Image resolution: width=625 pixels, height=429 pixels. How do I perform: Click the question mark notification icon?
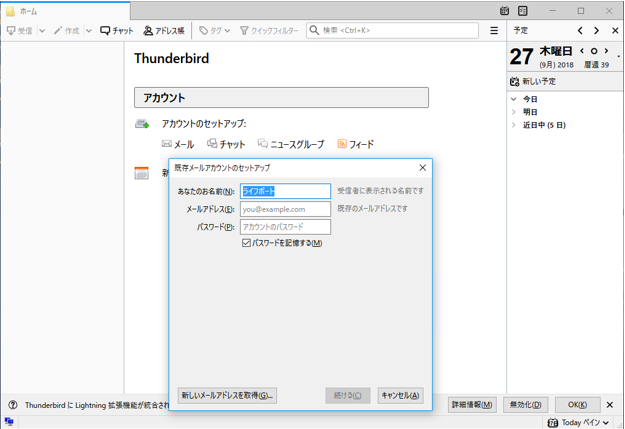click(13, 405)
